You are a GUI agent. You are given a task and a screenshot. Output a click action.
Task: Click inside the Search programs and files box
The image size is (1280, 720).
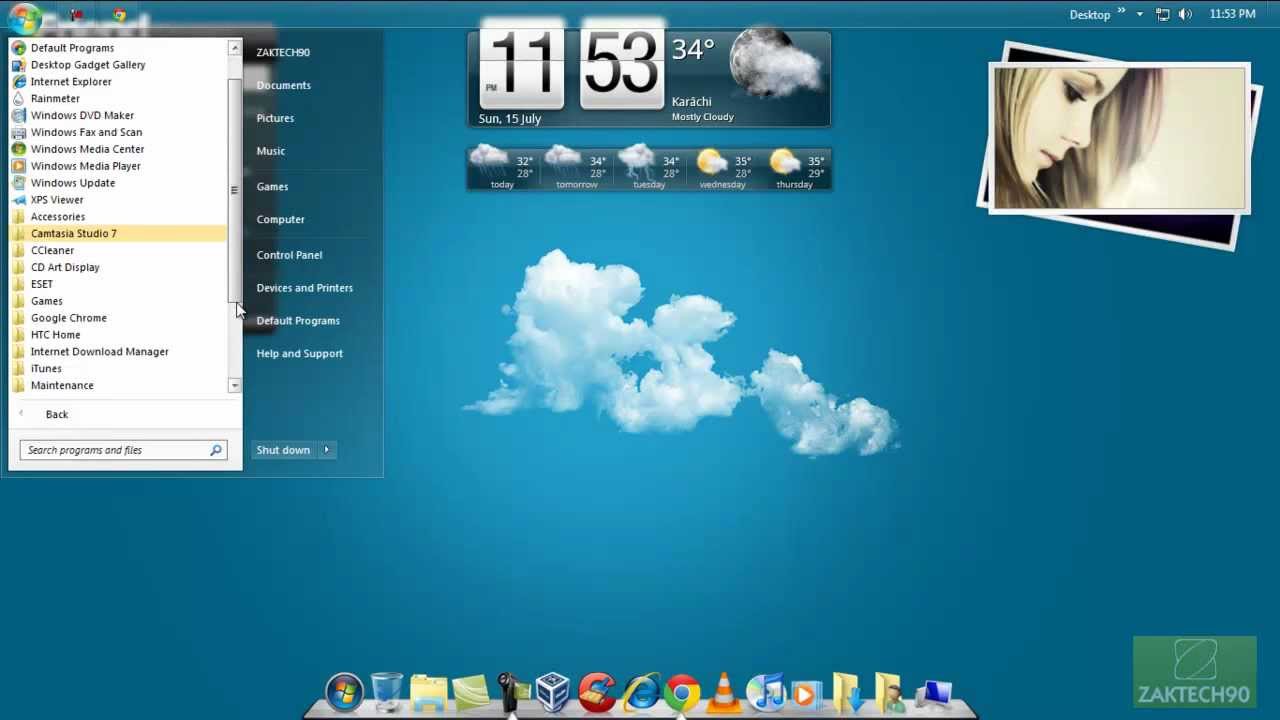[115, 450]
